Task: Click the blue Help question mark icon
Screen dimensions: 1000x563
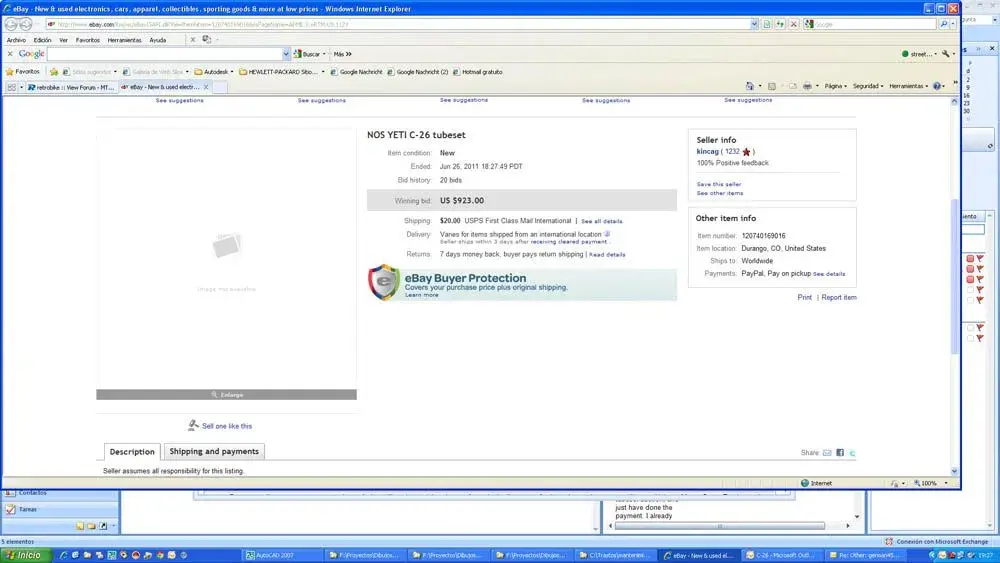Action: click(x=937, y=86)
